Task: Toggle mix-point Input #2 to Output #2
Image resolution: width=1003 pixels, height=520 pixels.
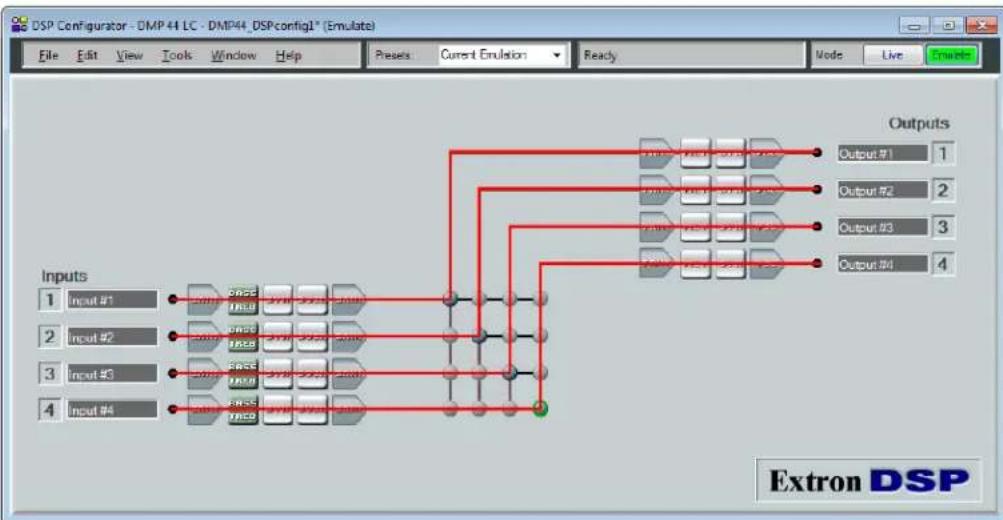Action: coord(479,335)
